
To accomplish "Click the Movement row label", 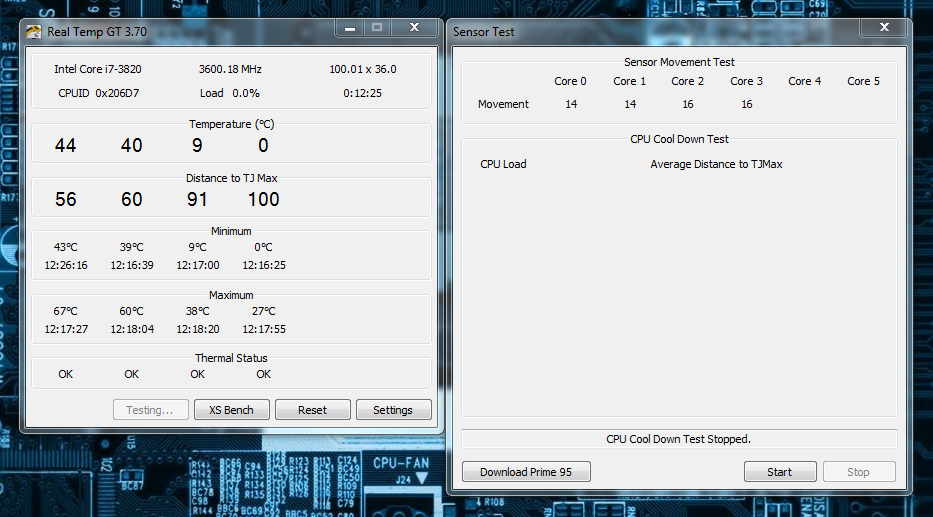I will tap(503, 104).
